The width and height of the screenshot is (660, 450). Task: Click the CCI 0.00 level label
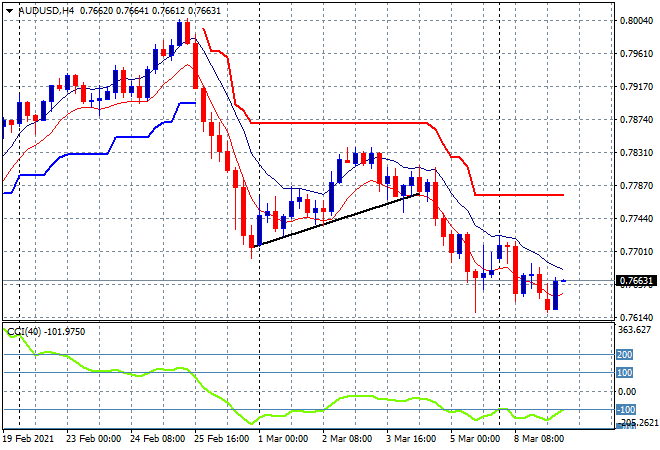click(x=627, y=392)
